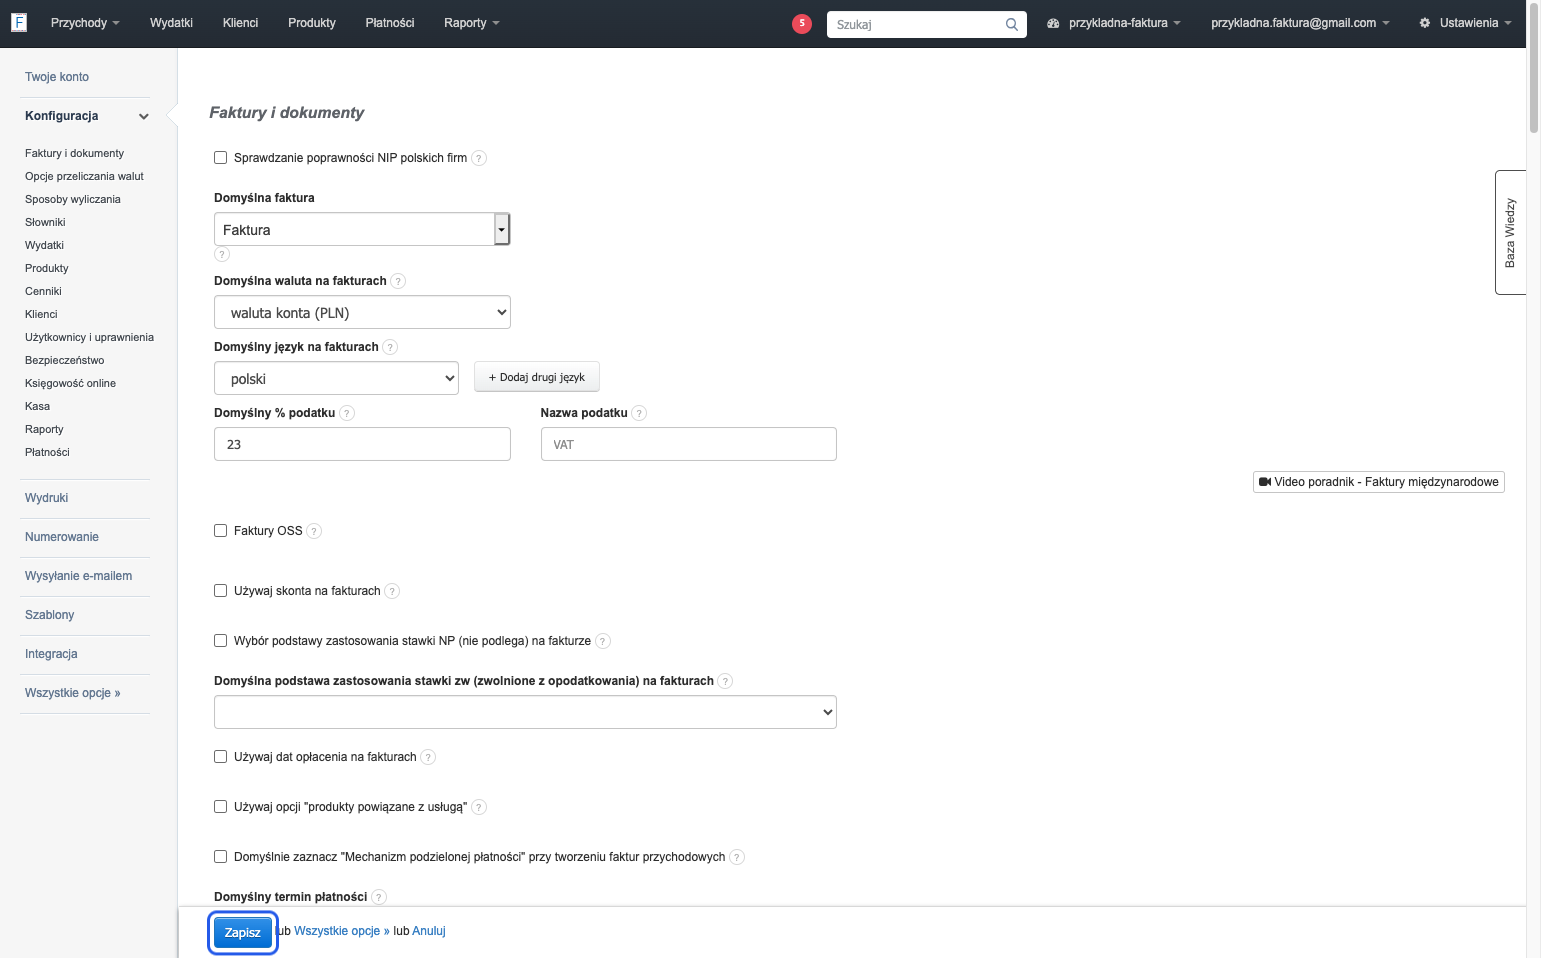
Task: Click help icon next to Sprawdzanie poprawności NIP
Action: (x=479, y=158)
